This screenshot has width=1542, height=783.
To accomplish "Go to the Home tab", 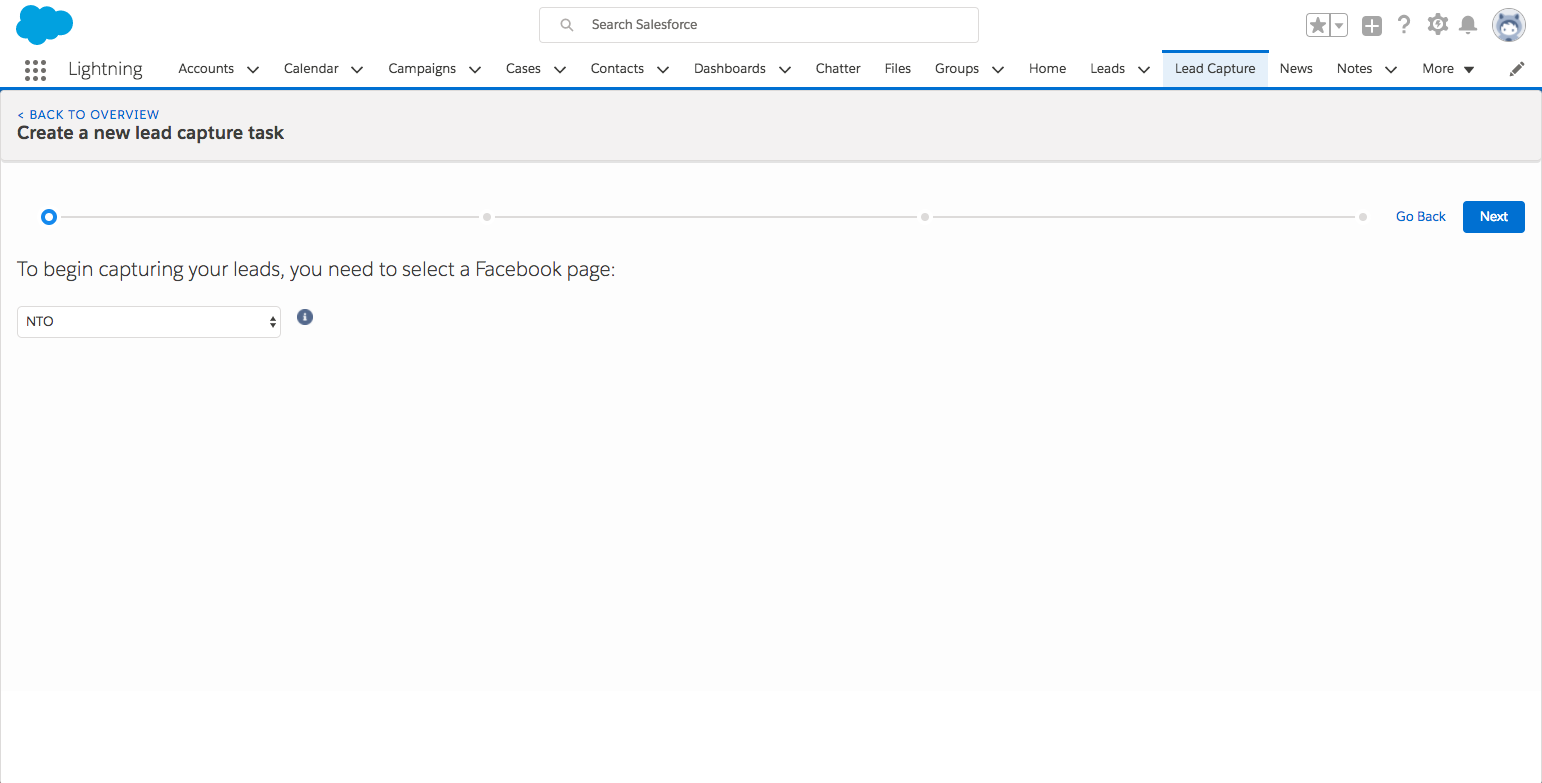I will point(1047,69).
